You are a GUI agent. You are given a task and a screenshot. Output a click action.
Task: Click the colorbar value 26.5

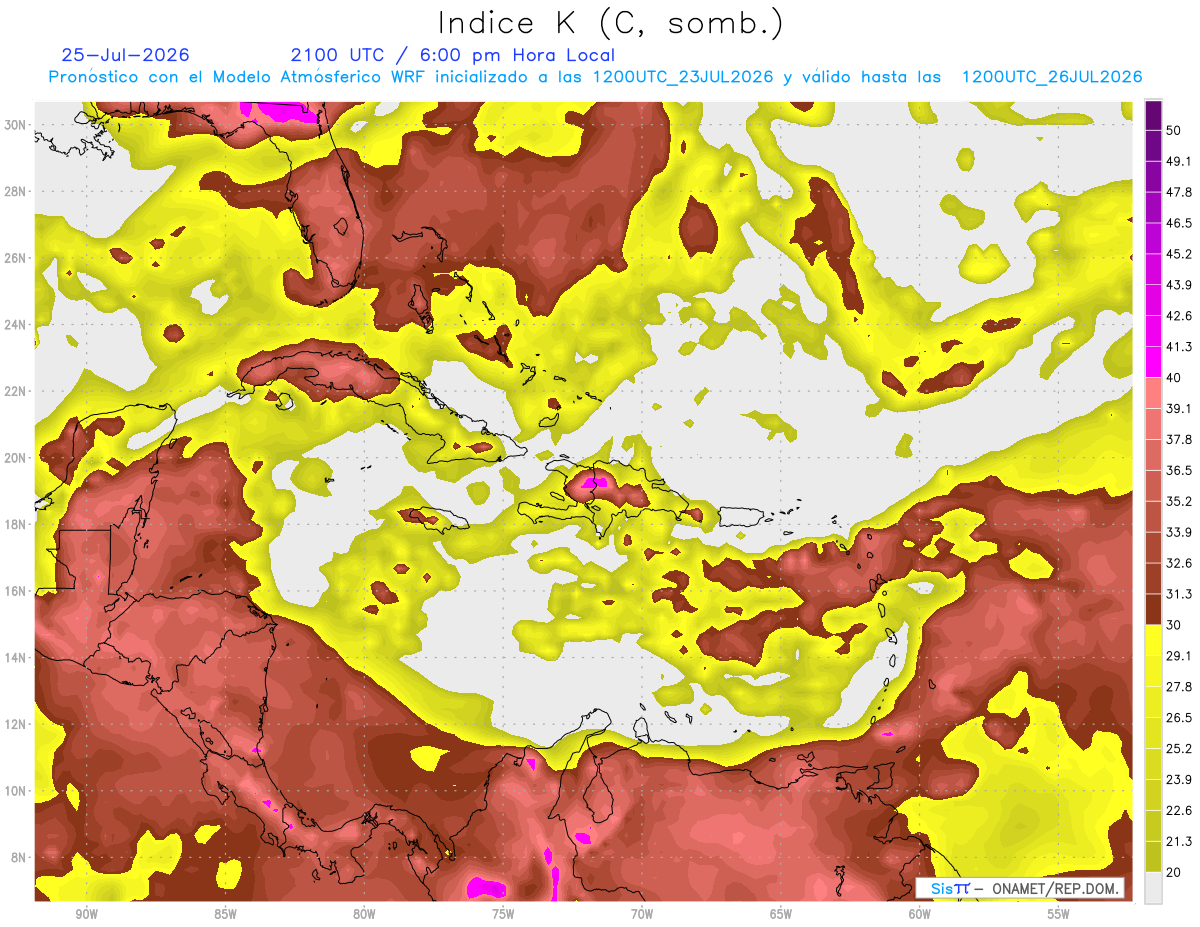[x=1179, y=718]
